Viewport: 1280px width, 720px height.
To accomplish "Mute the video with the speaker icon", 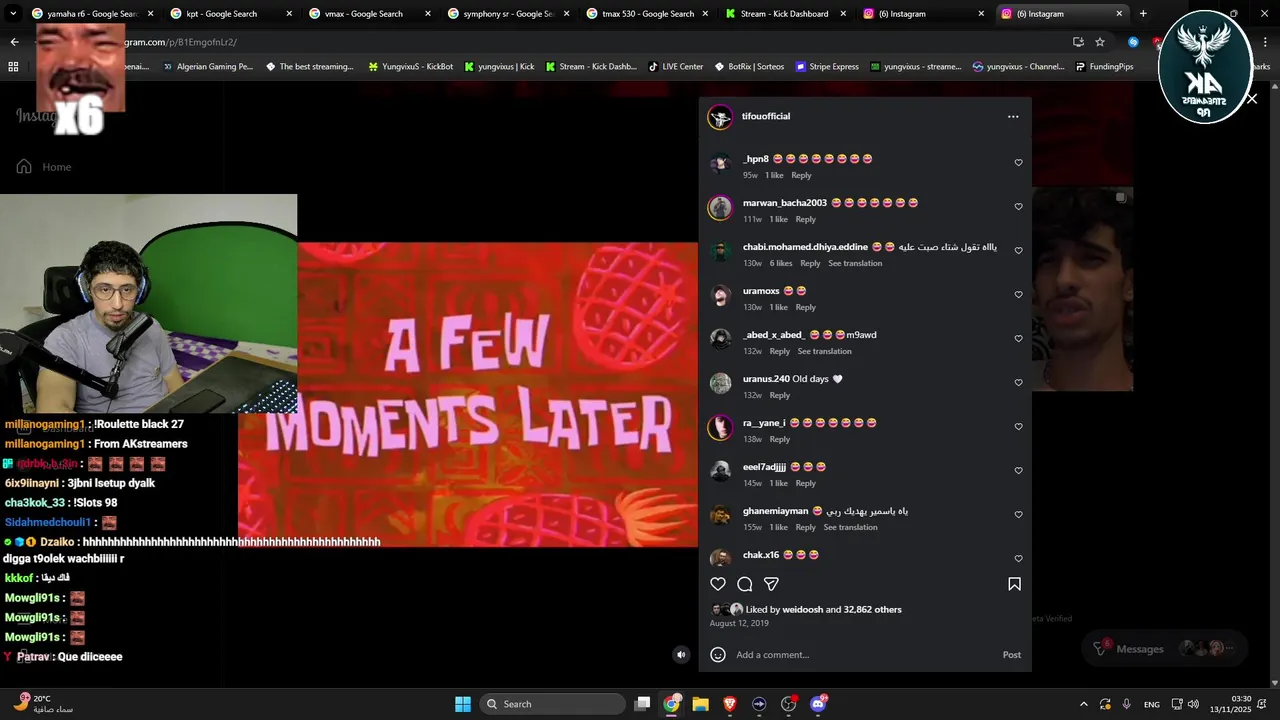I will click(681, 655).
